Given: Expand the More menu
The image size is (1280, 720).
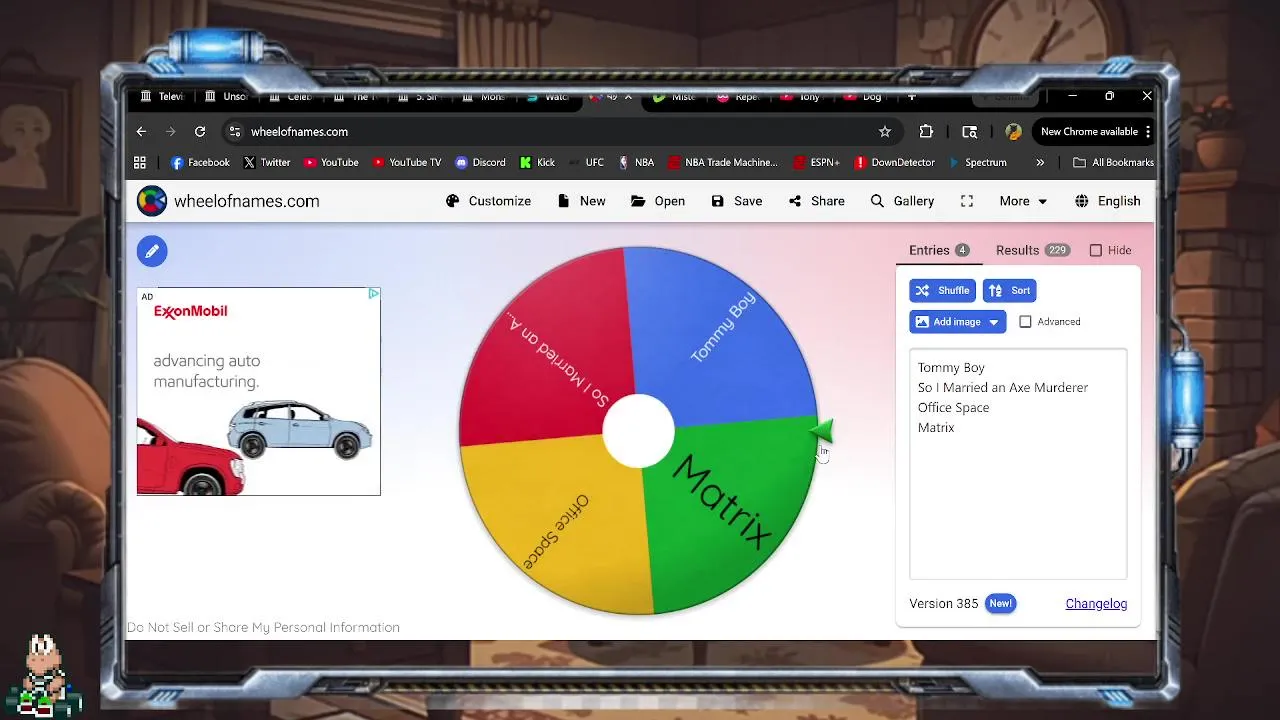Looking at the screenshot, I should 1023,201.
